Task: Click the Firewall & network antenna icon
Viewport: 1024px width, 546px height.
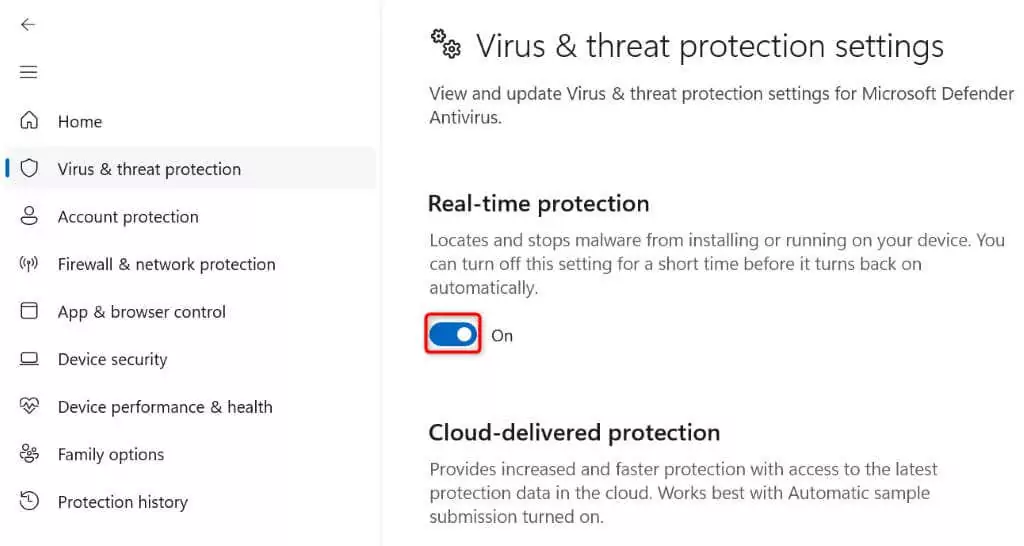Action: click(29, 264)
